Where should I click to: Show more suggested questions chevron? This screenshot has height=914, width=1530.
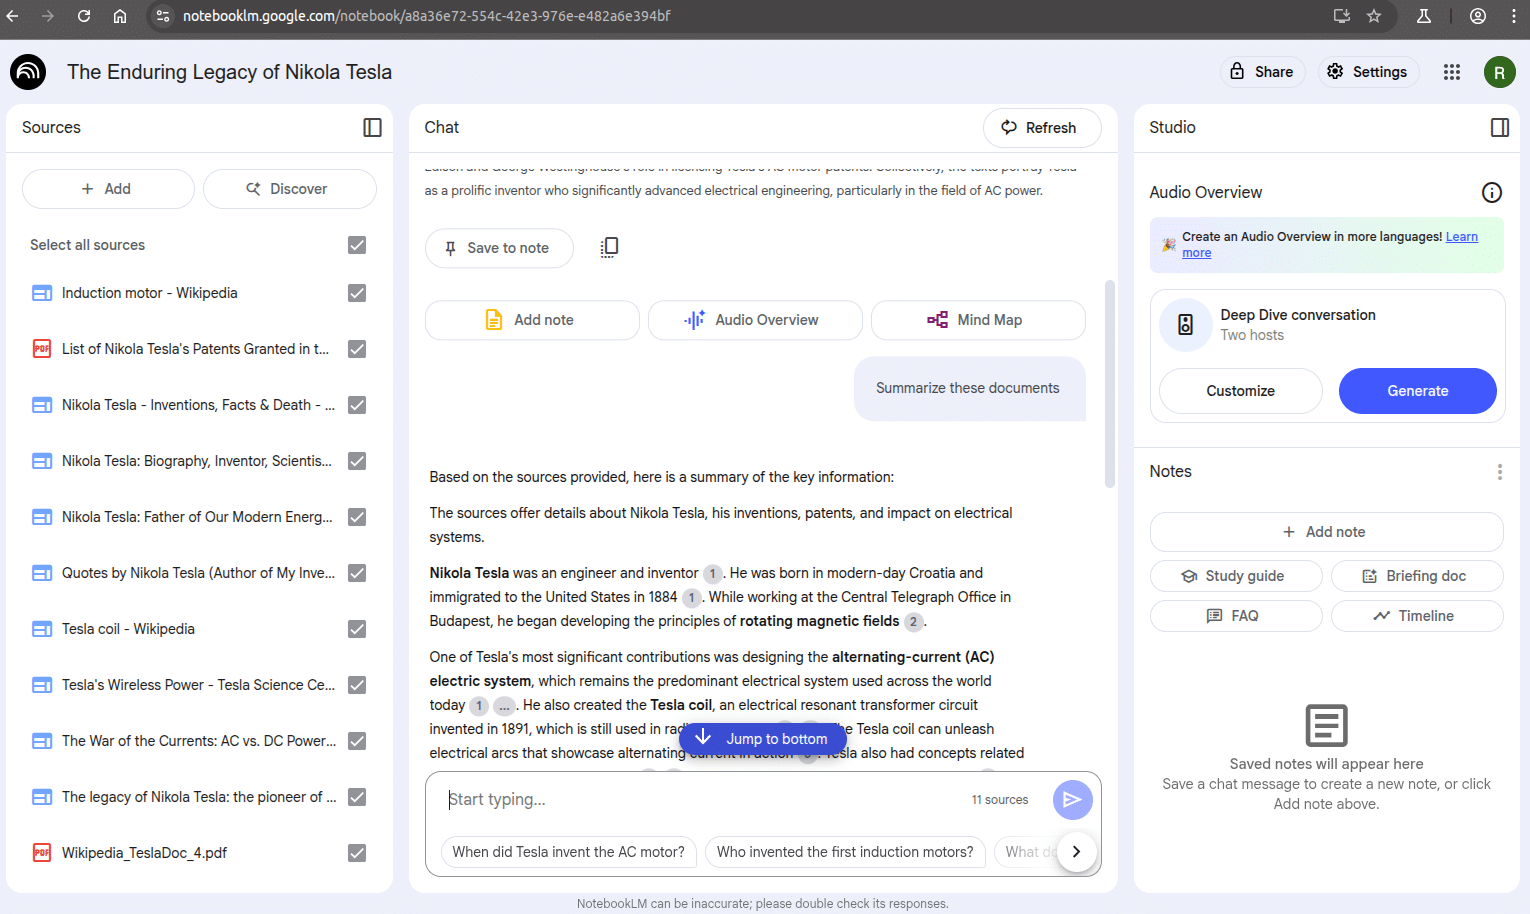(x=1076, y=852)
